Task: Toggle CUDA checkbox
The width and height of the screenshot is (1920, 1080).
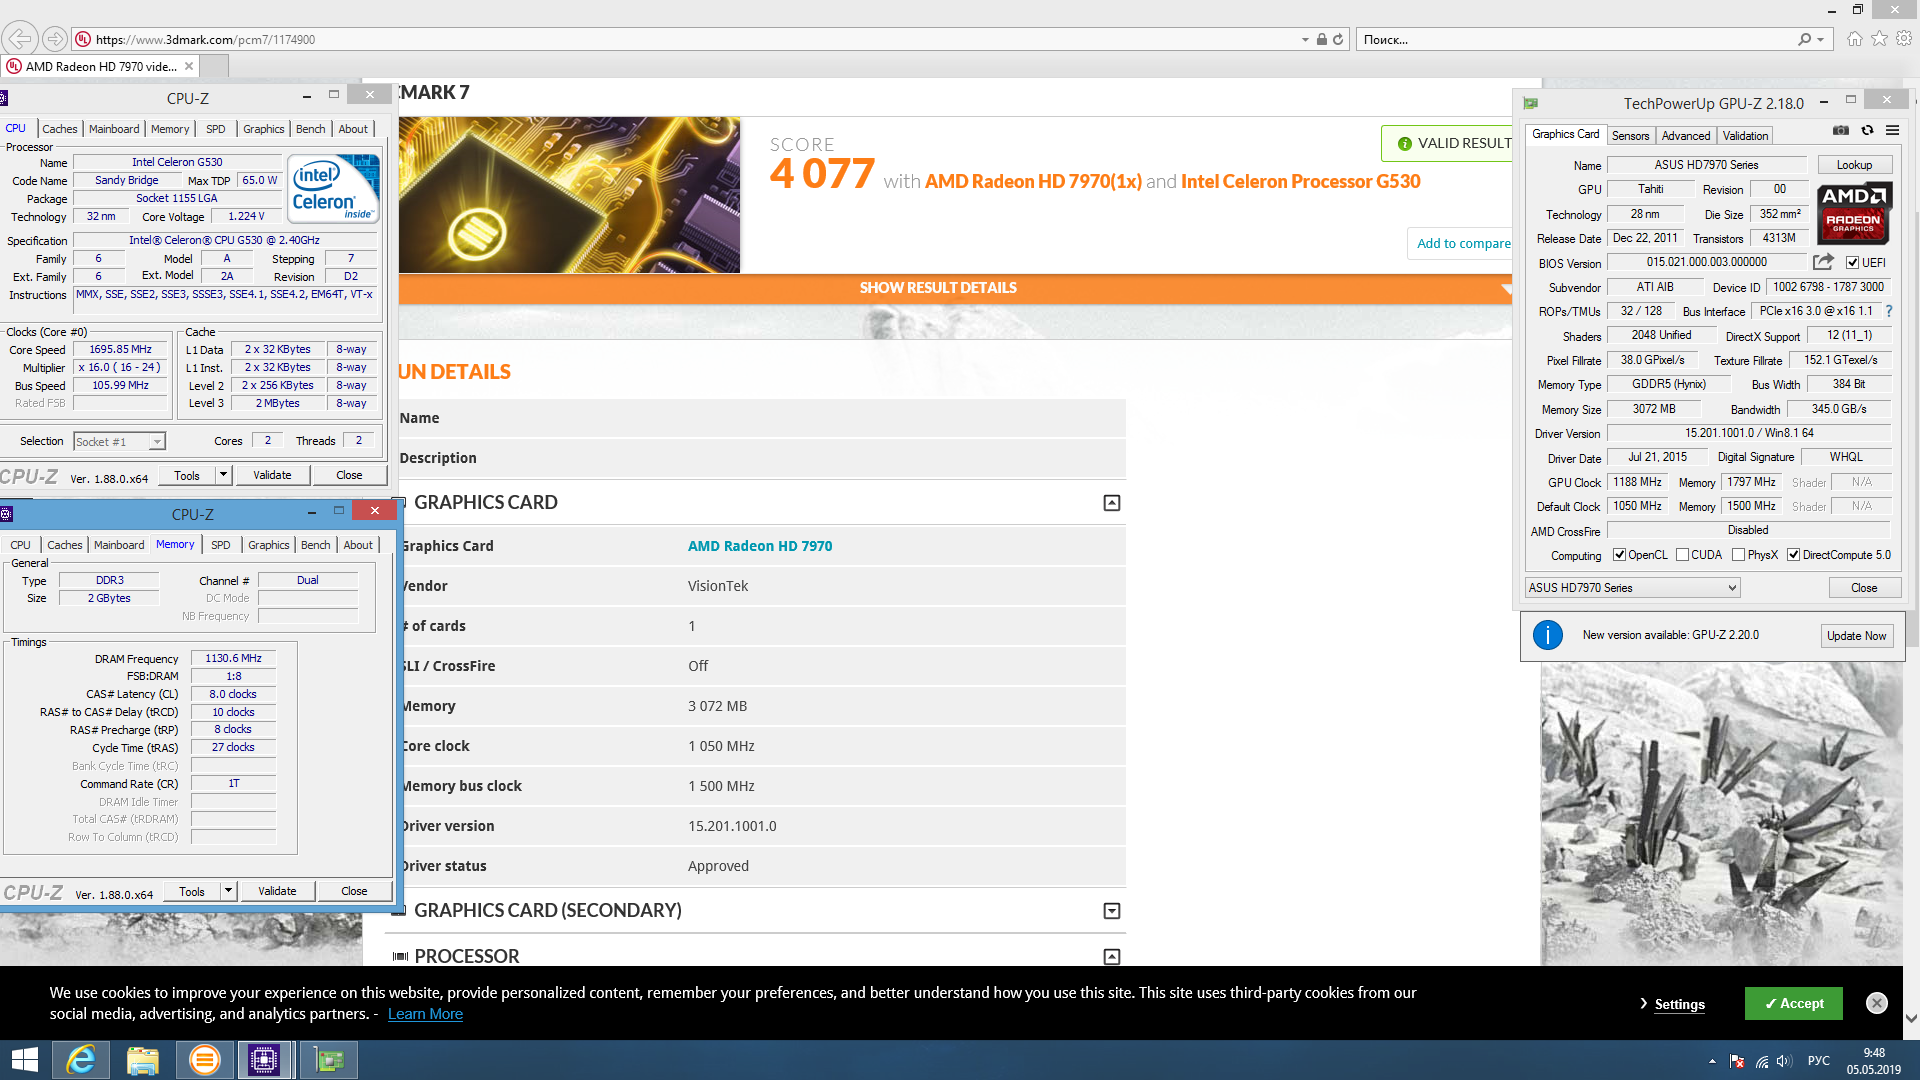Action: (x=1683, y=555)
